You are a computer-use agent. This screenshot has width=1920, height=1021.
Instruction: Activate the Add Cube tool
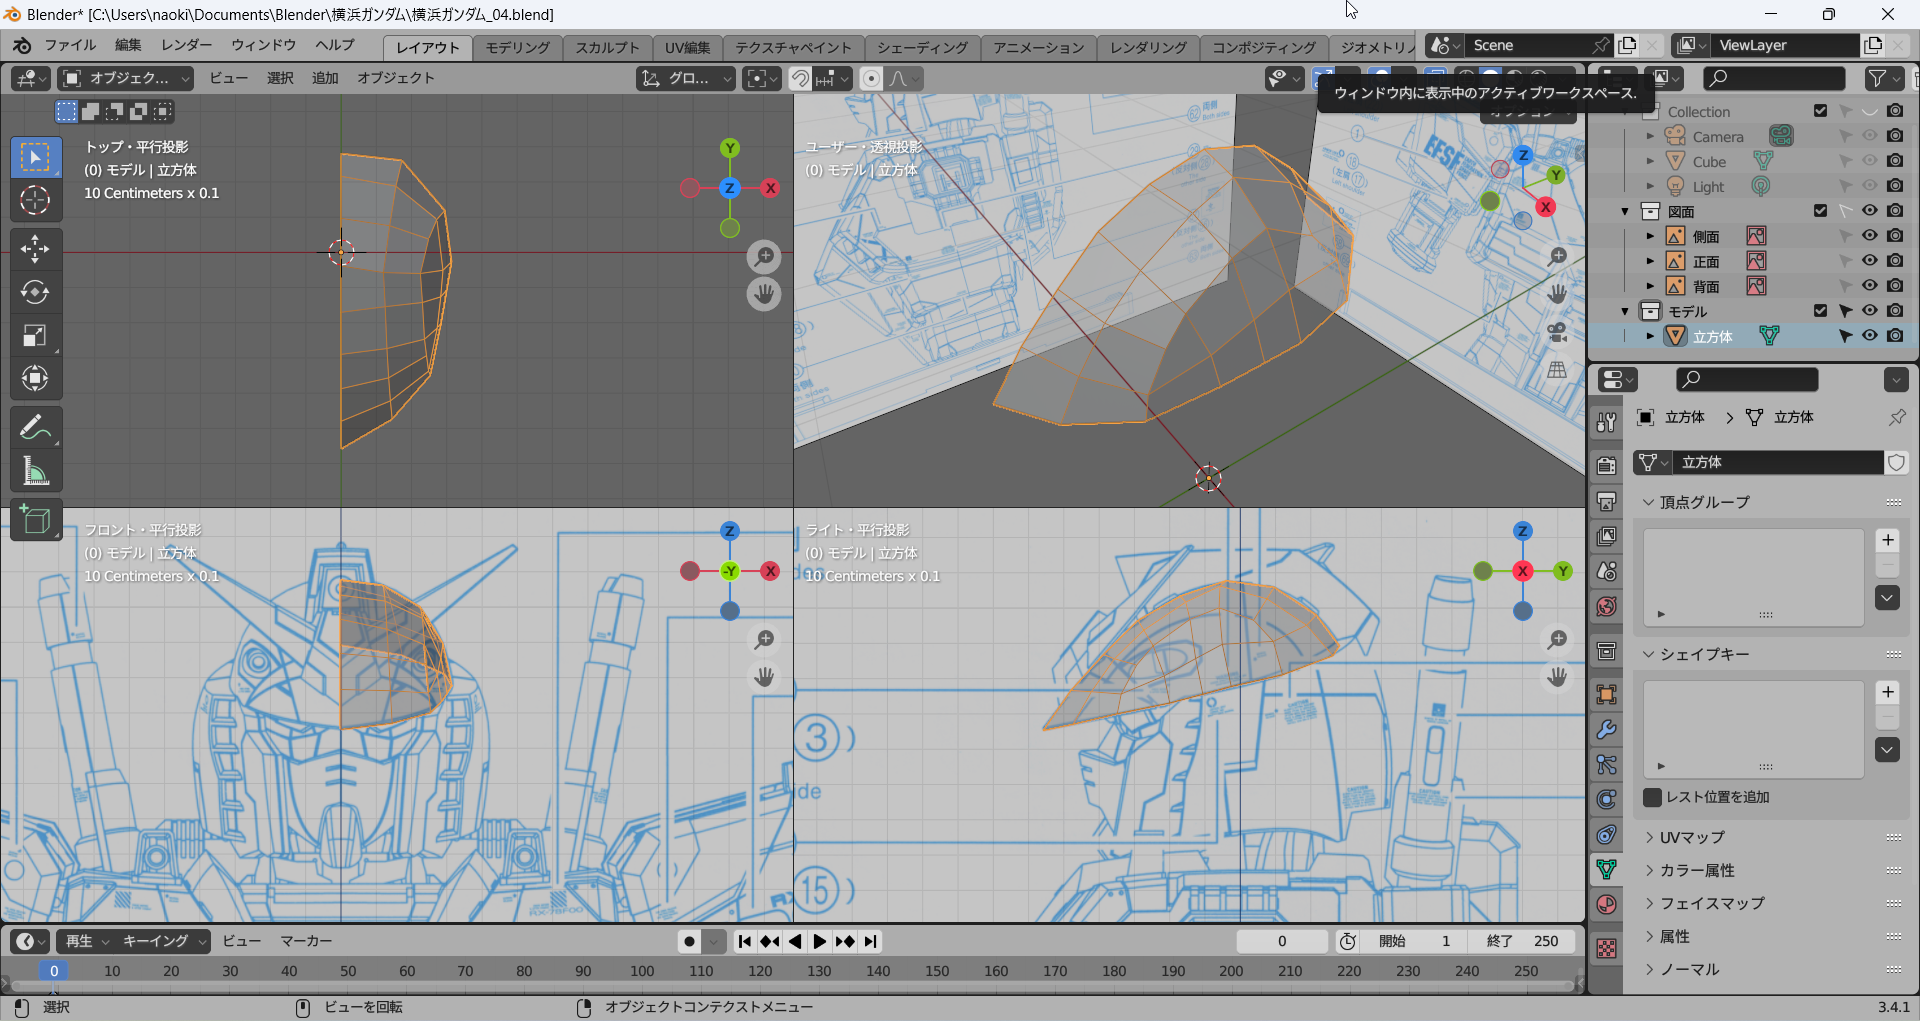(x=35, y=520)
